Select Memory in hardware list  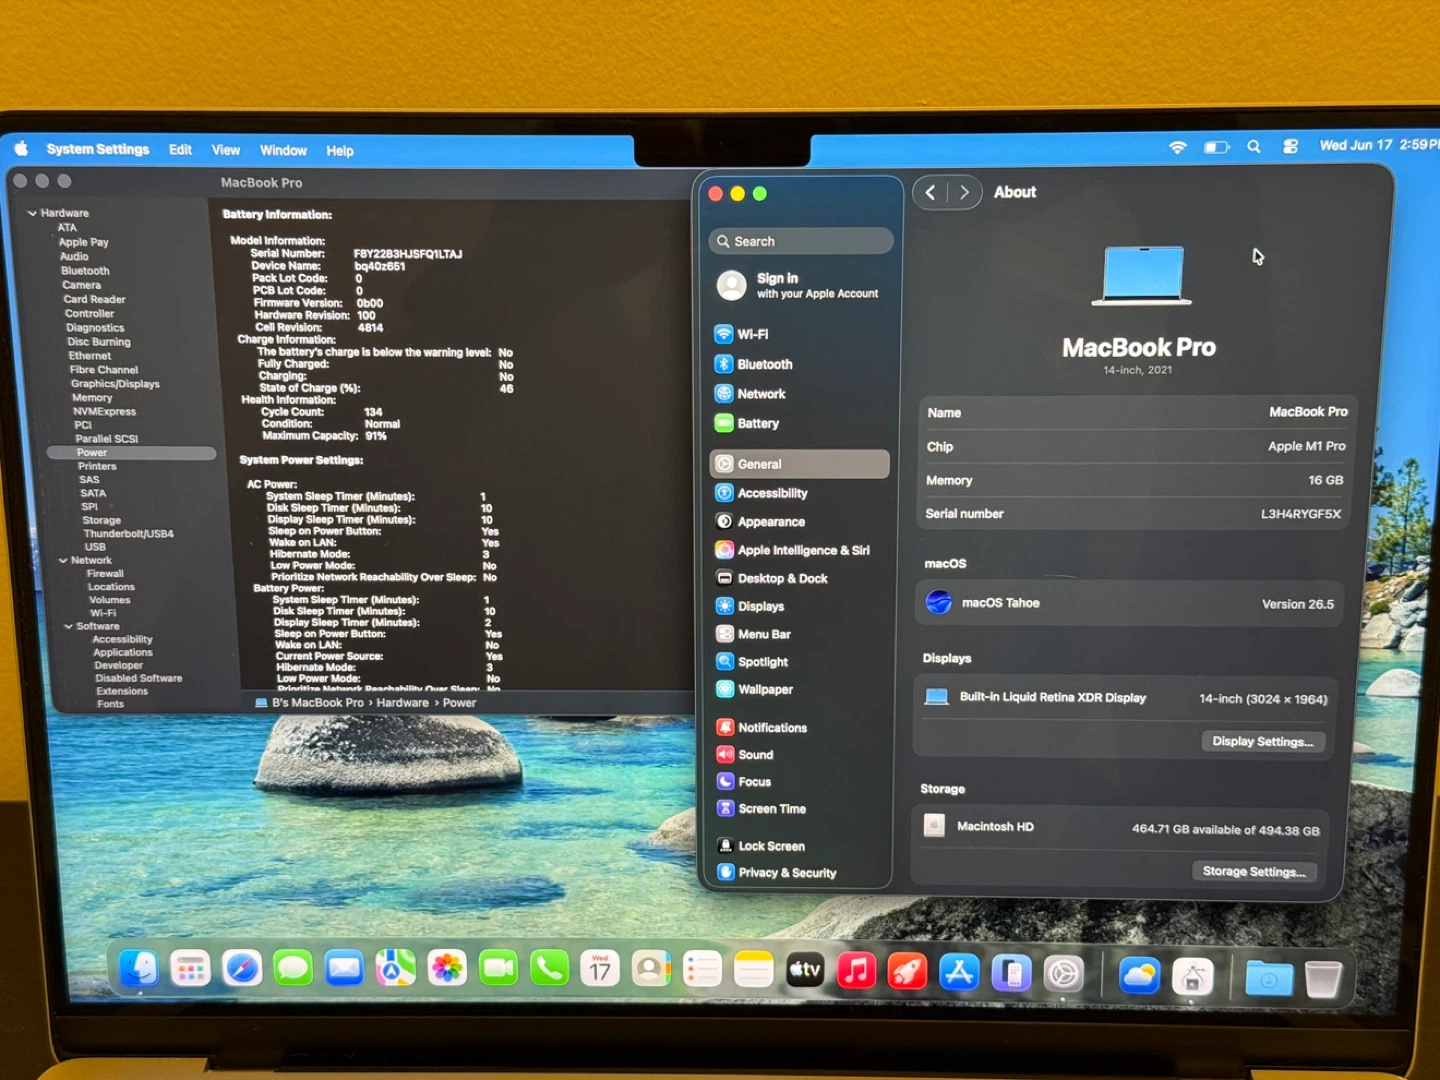[92, 398]
